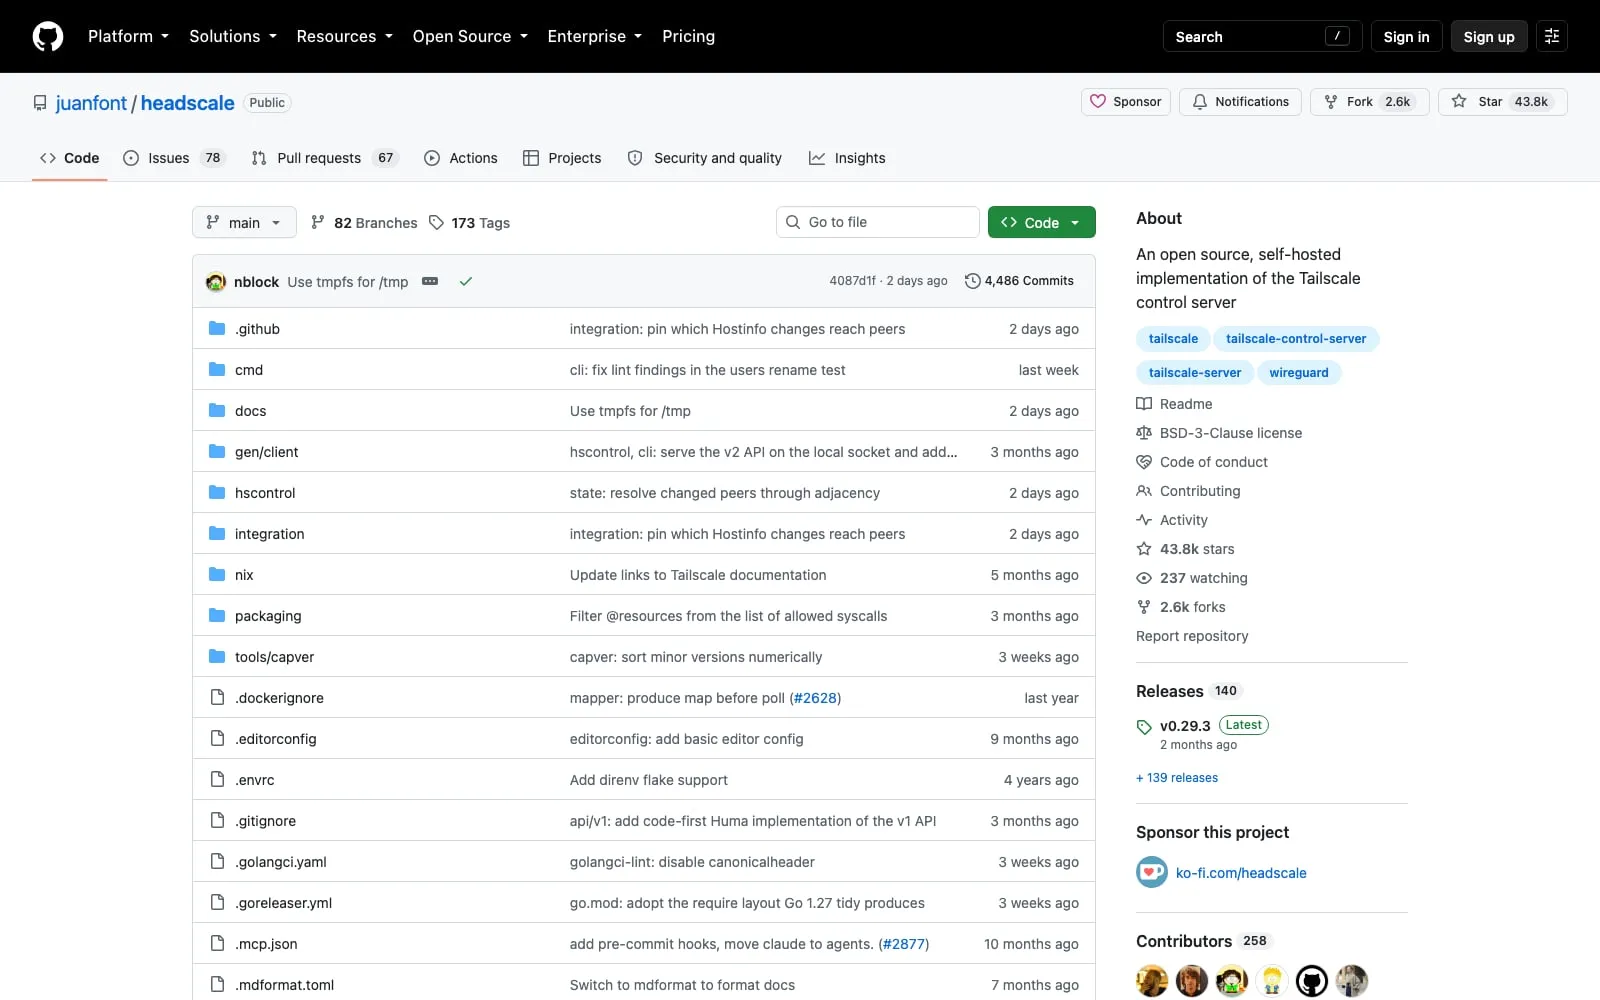1600x1000 pixels.
Task: Click the stars icon in About
Action: [x=1144, y=549]
